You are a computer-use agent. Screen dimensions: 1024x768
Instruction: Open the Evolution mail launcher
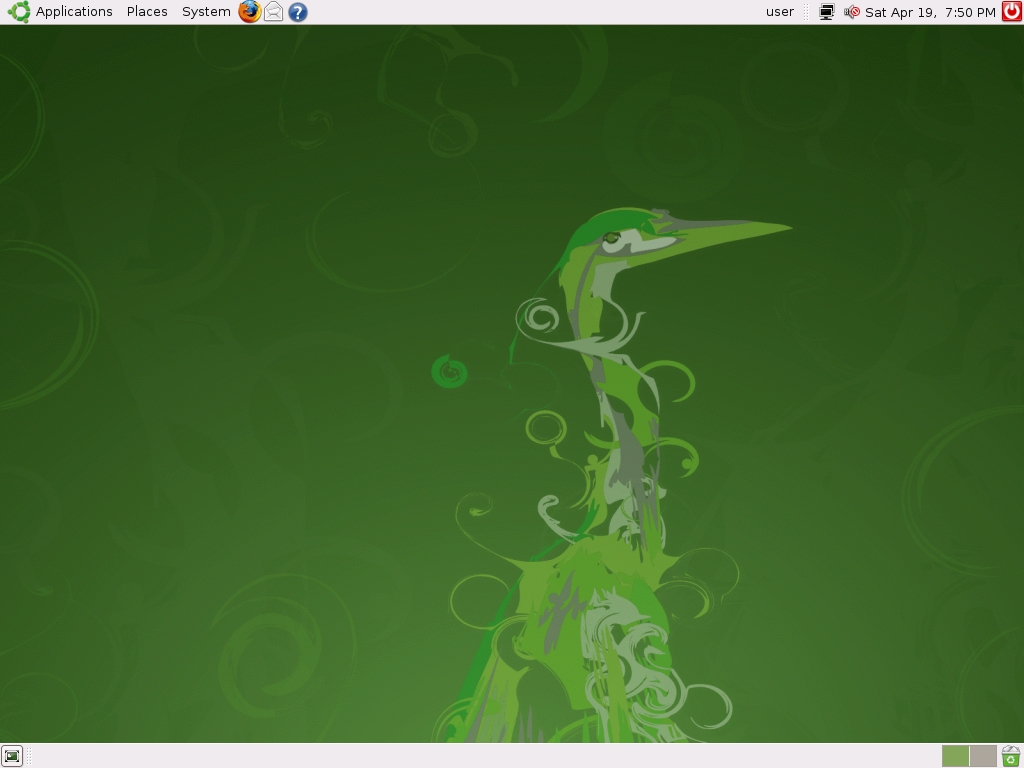pyautogui.click(x=274, y=12)
